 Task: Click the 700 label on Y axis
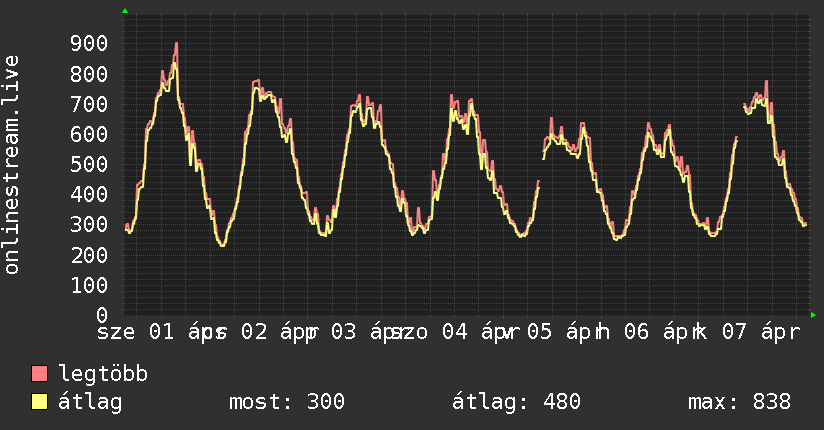click(89, 104)
